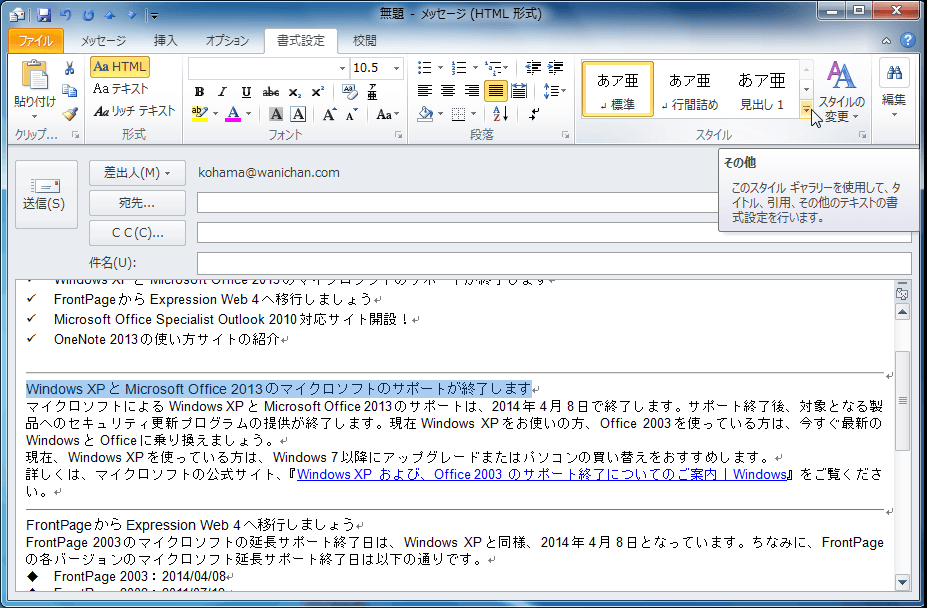Select the 行間詰め style
Image resolution: width=927 pixels, height=608 pixels.
689,89
